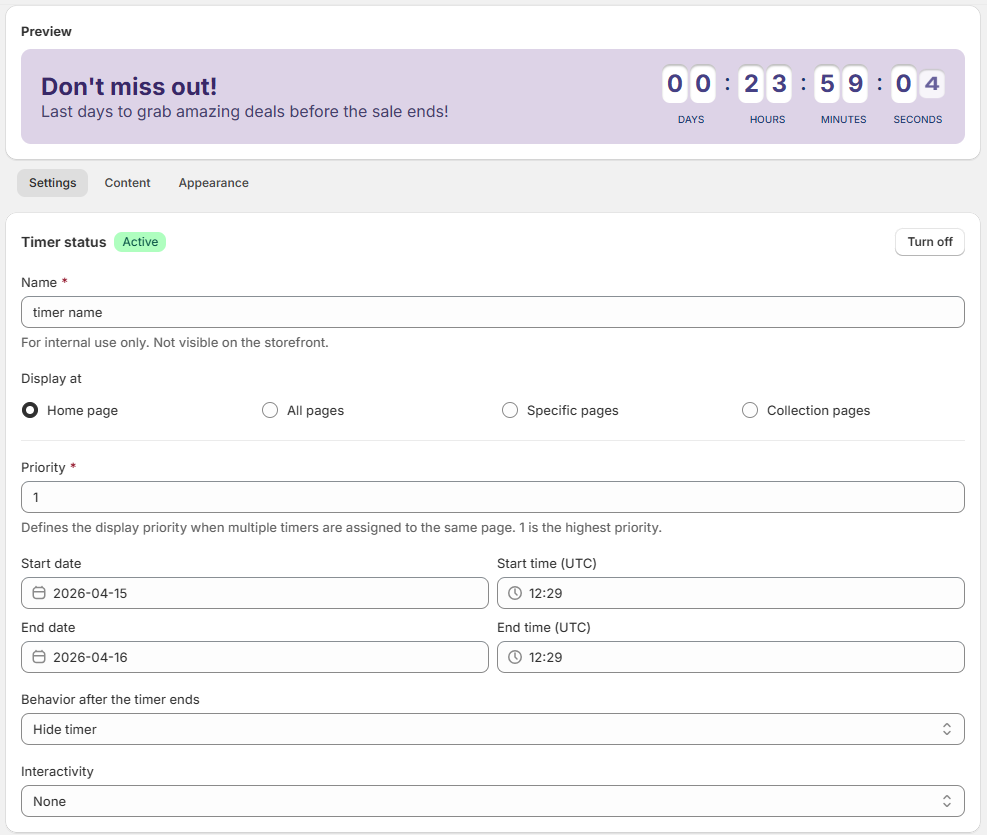Click the clock icon in End time
The image size is (987, 835).
click(x=515, y=657)
